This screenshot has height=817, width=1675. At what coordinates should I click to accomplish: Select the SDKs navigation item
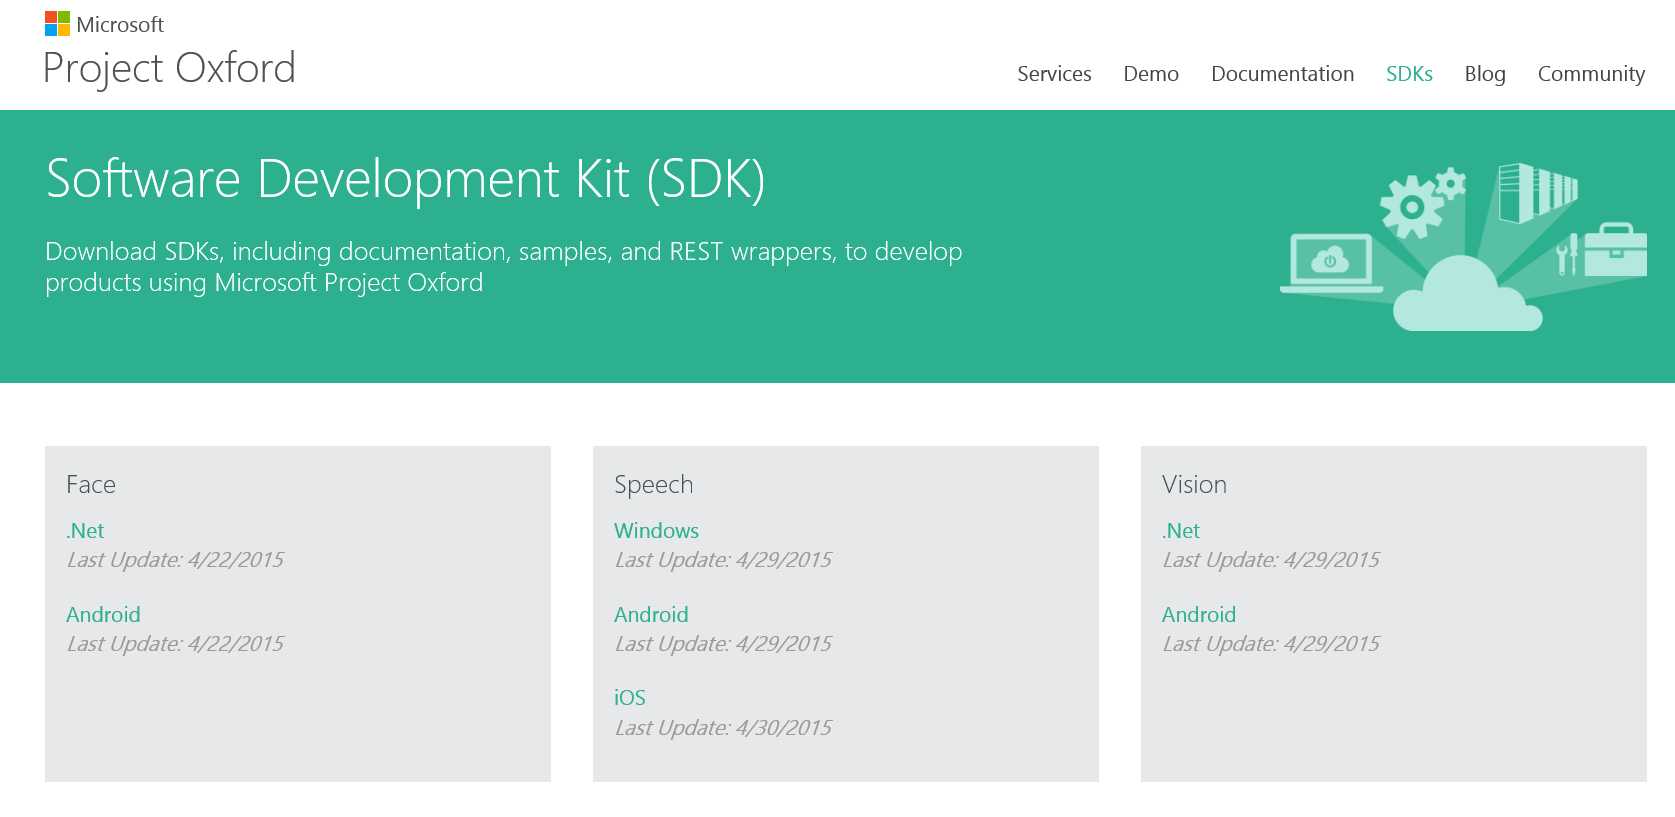click(x=1409, y=74)
